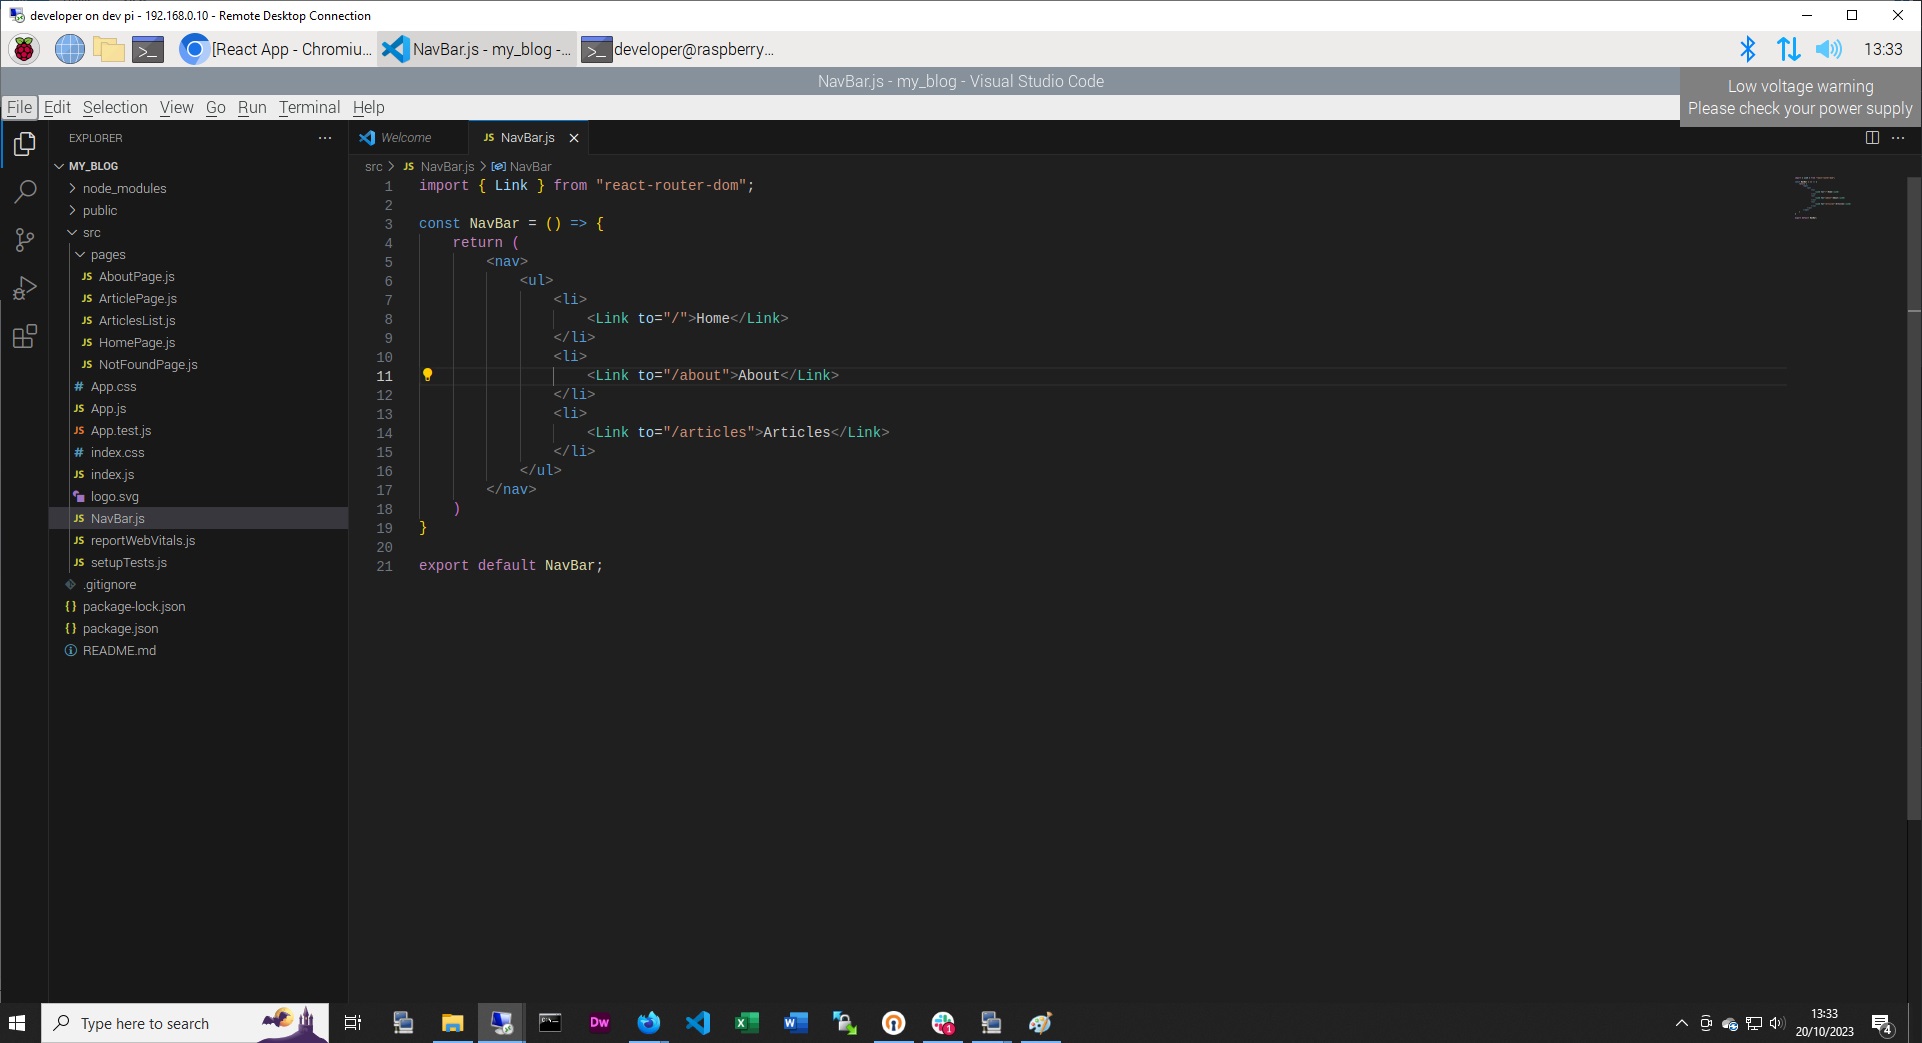
Task: Click Windows Start button
Action: tap(17, 1023)
